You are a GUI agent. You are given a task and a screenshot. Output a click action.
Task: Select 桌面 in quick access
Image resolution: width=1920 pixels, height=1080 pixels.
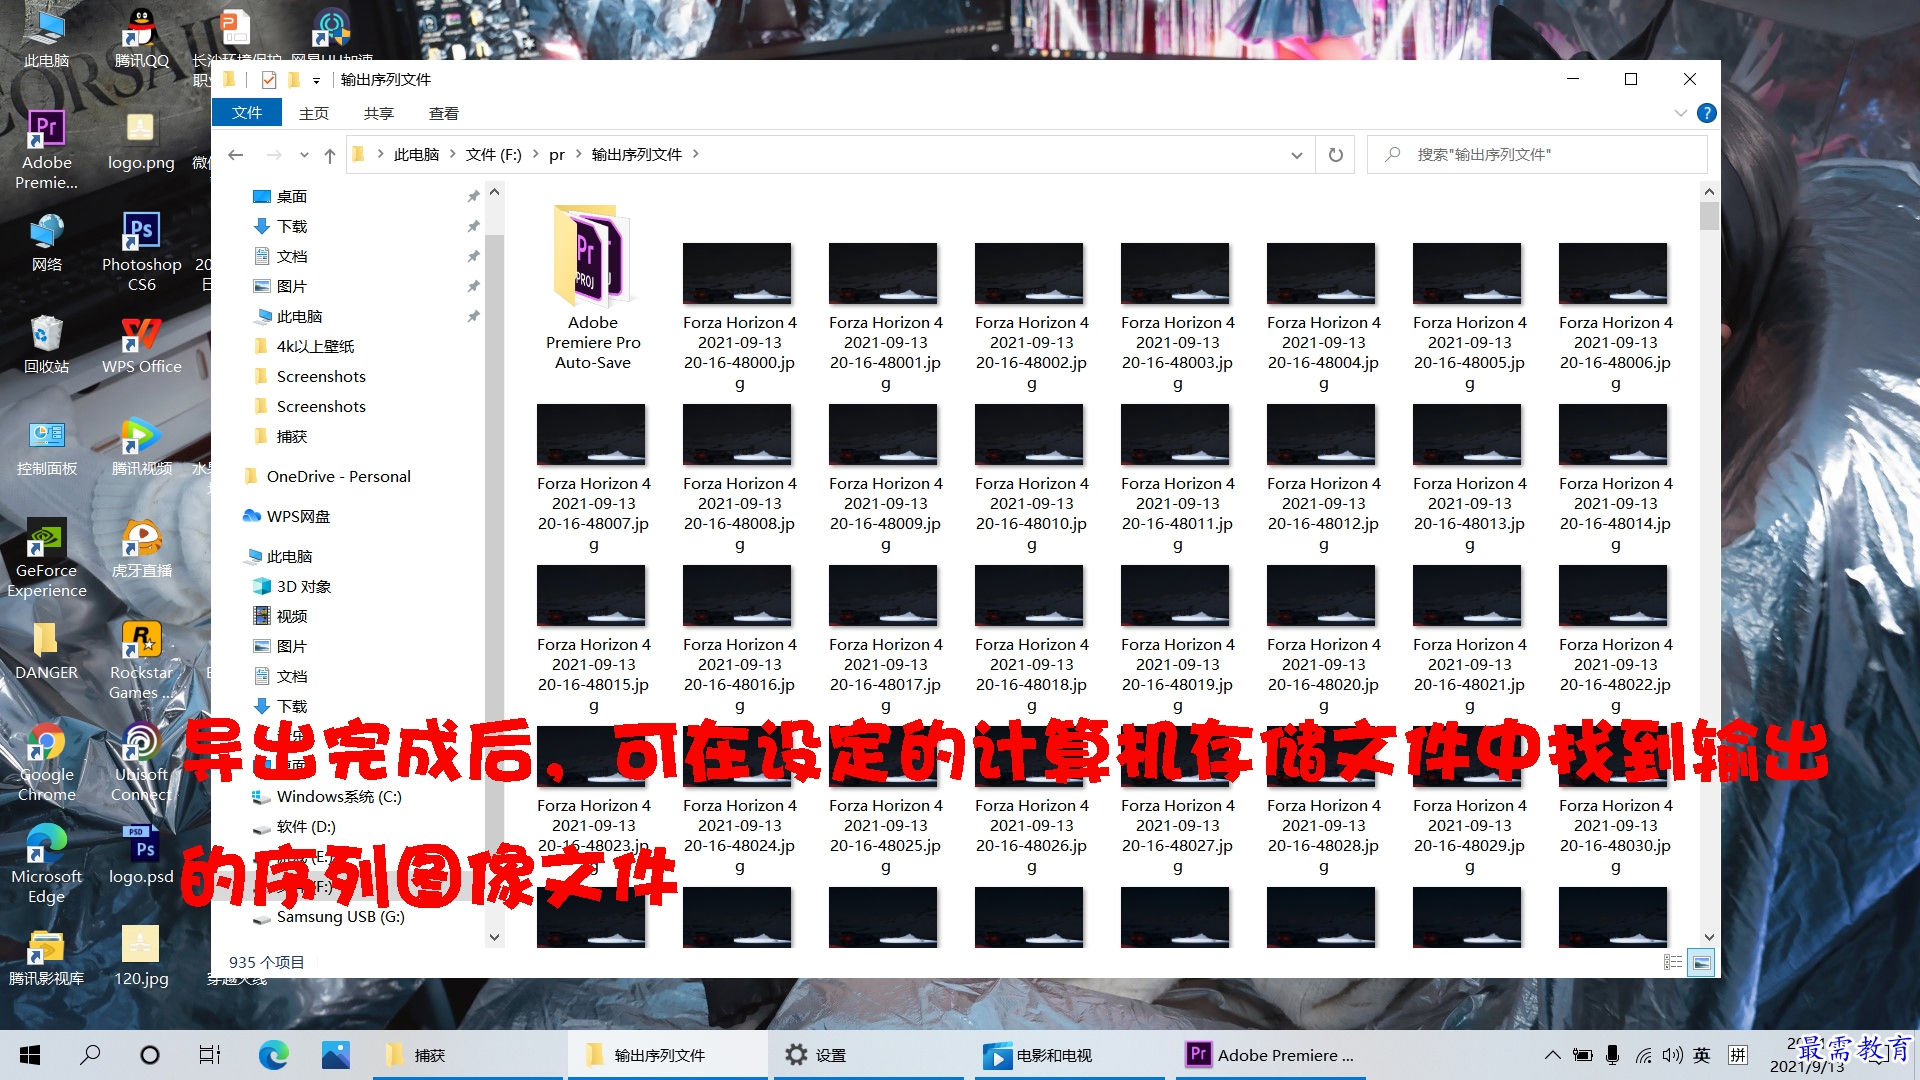[x=292, y=197]
